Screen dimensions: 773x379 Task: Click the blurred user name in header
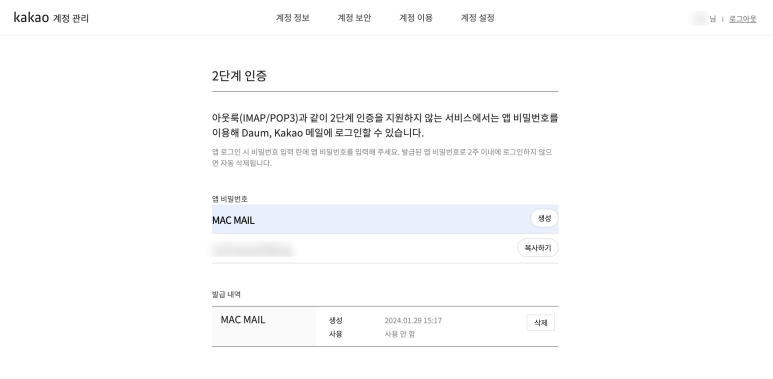coord(701,19)
